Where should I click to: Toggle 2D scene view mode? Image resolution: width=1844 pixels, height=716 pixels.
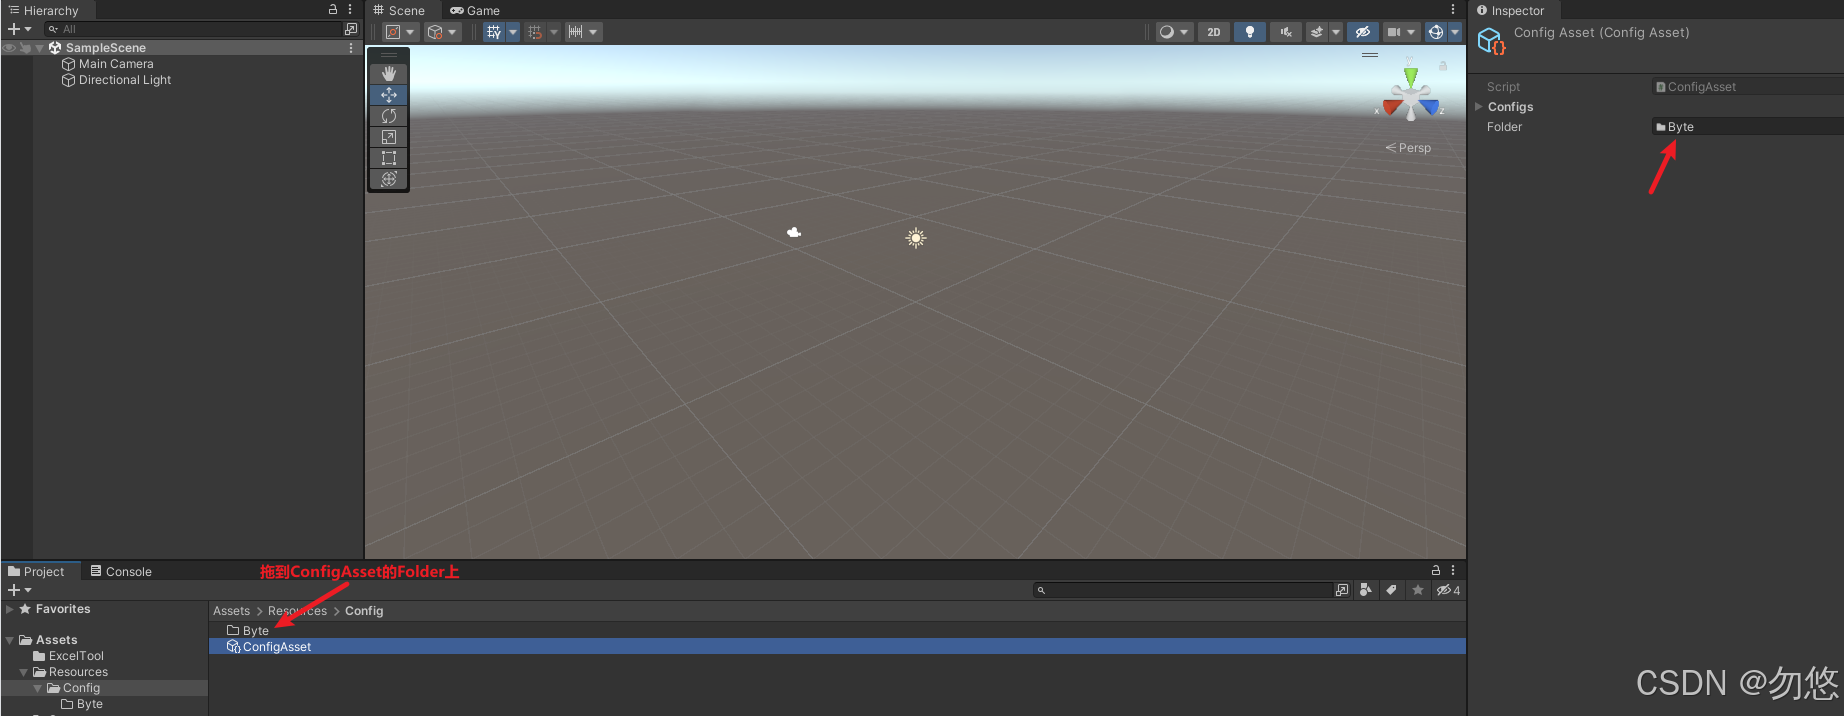[1214, 32]
